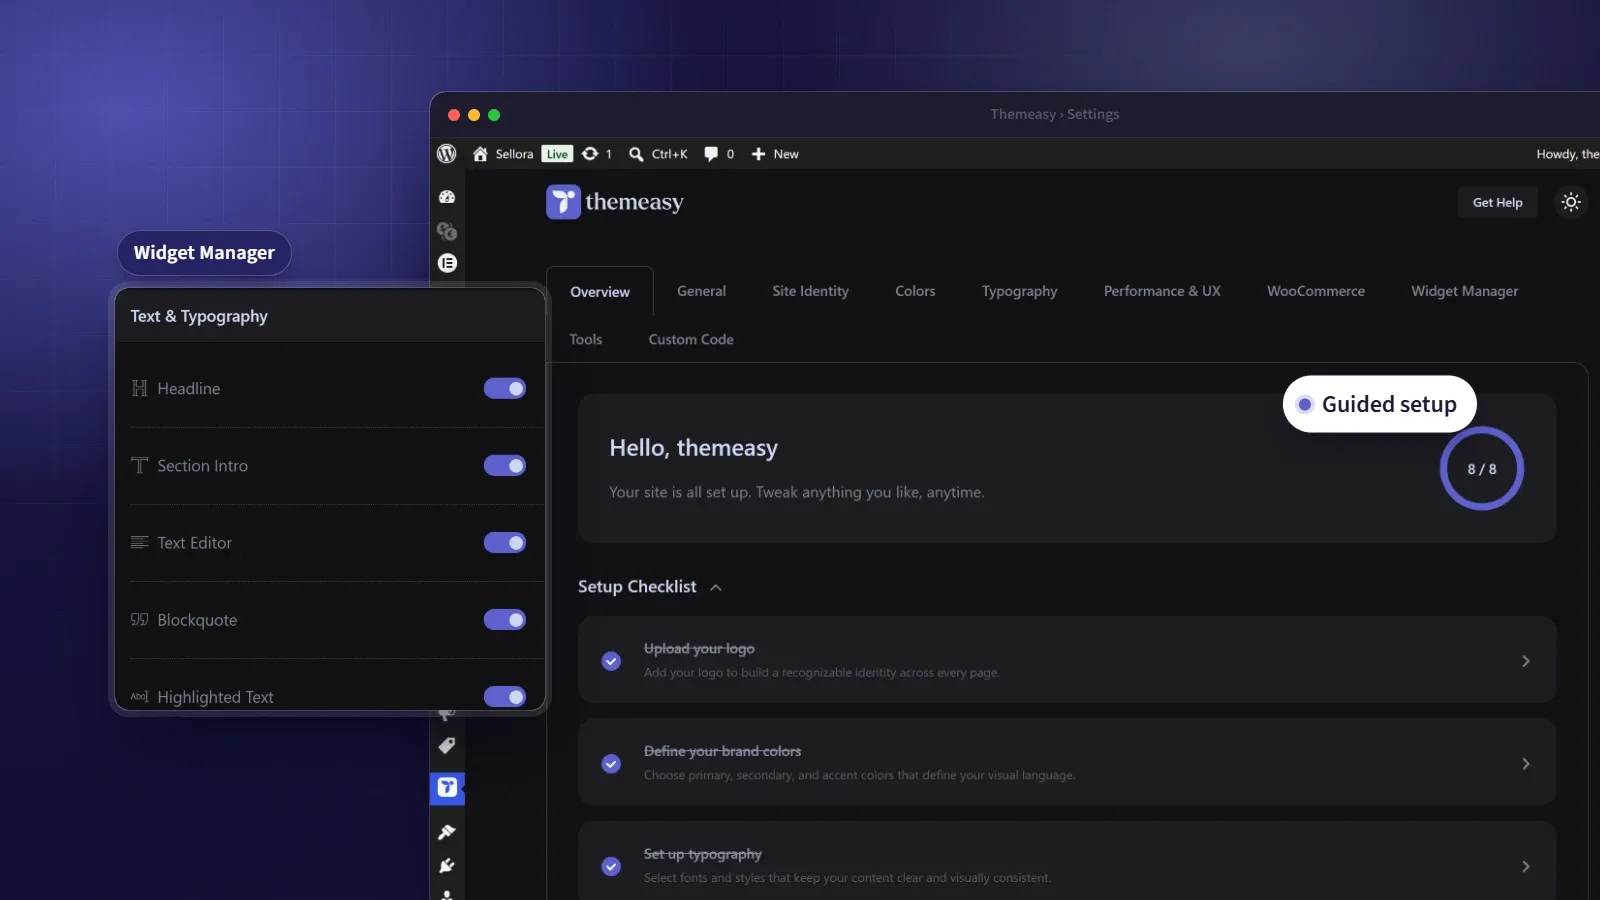Click the Get Help button

[1497, 202]
